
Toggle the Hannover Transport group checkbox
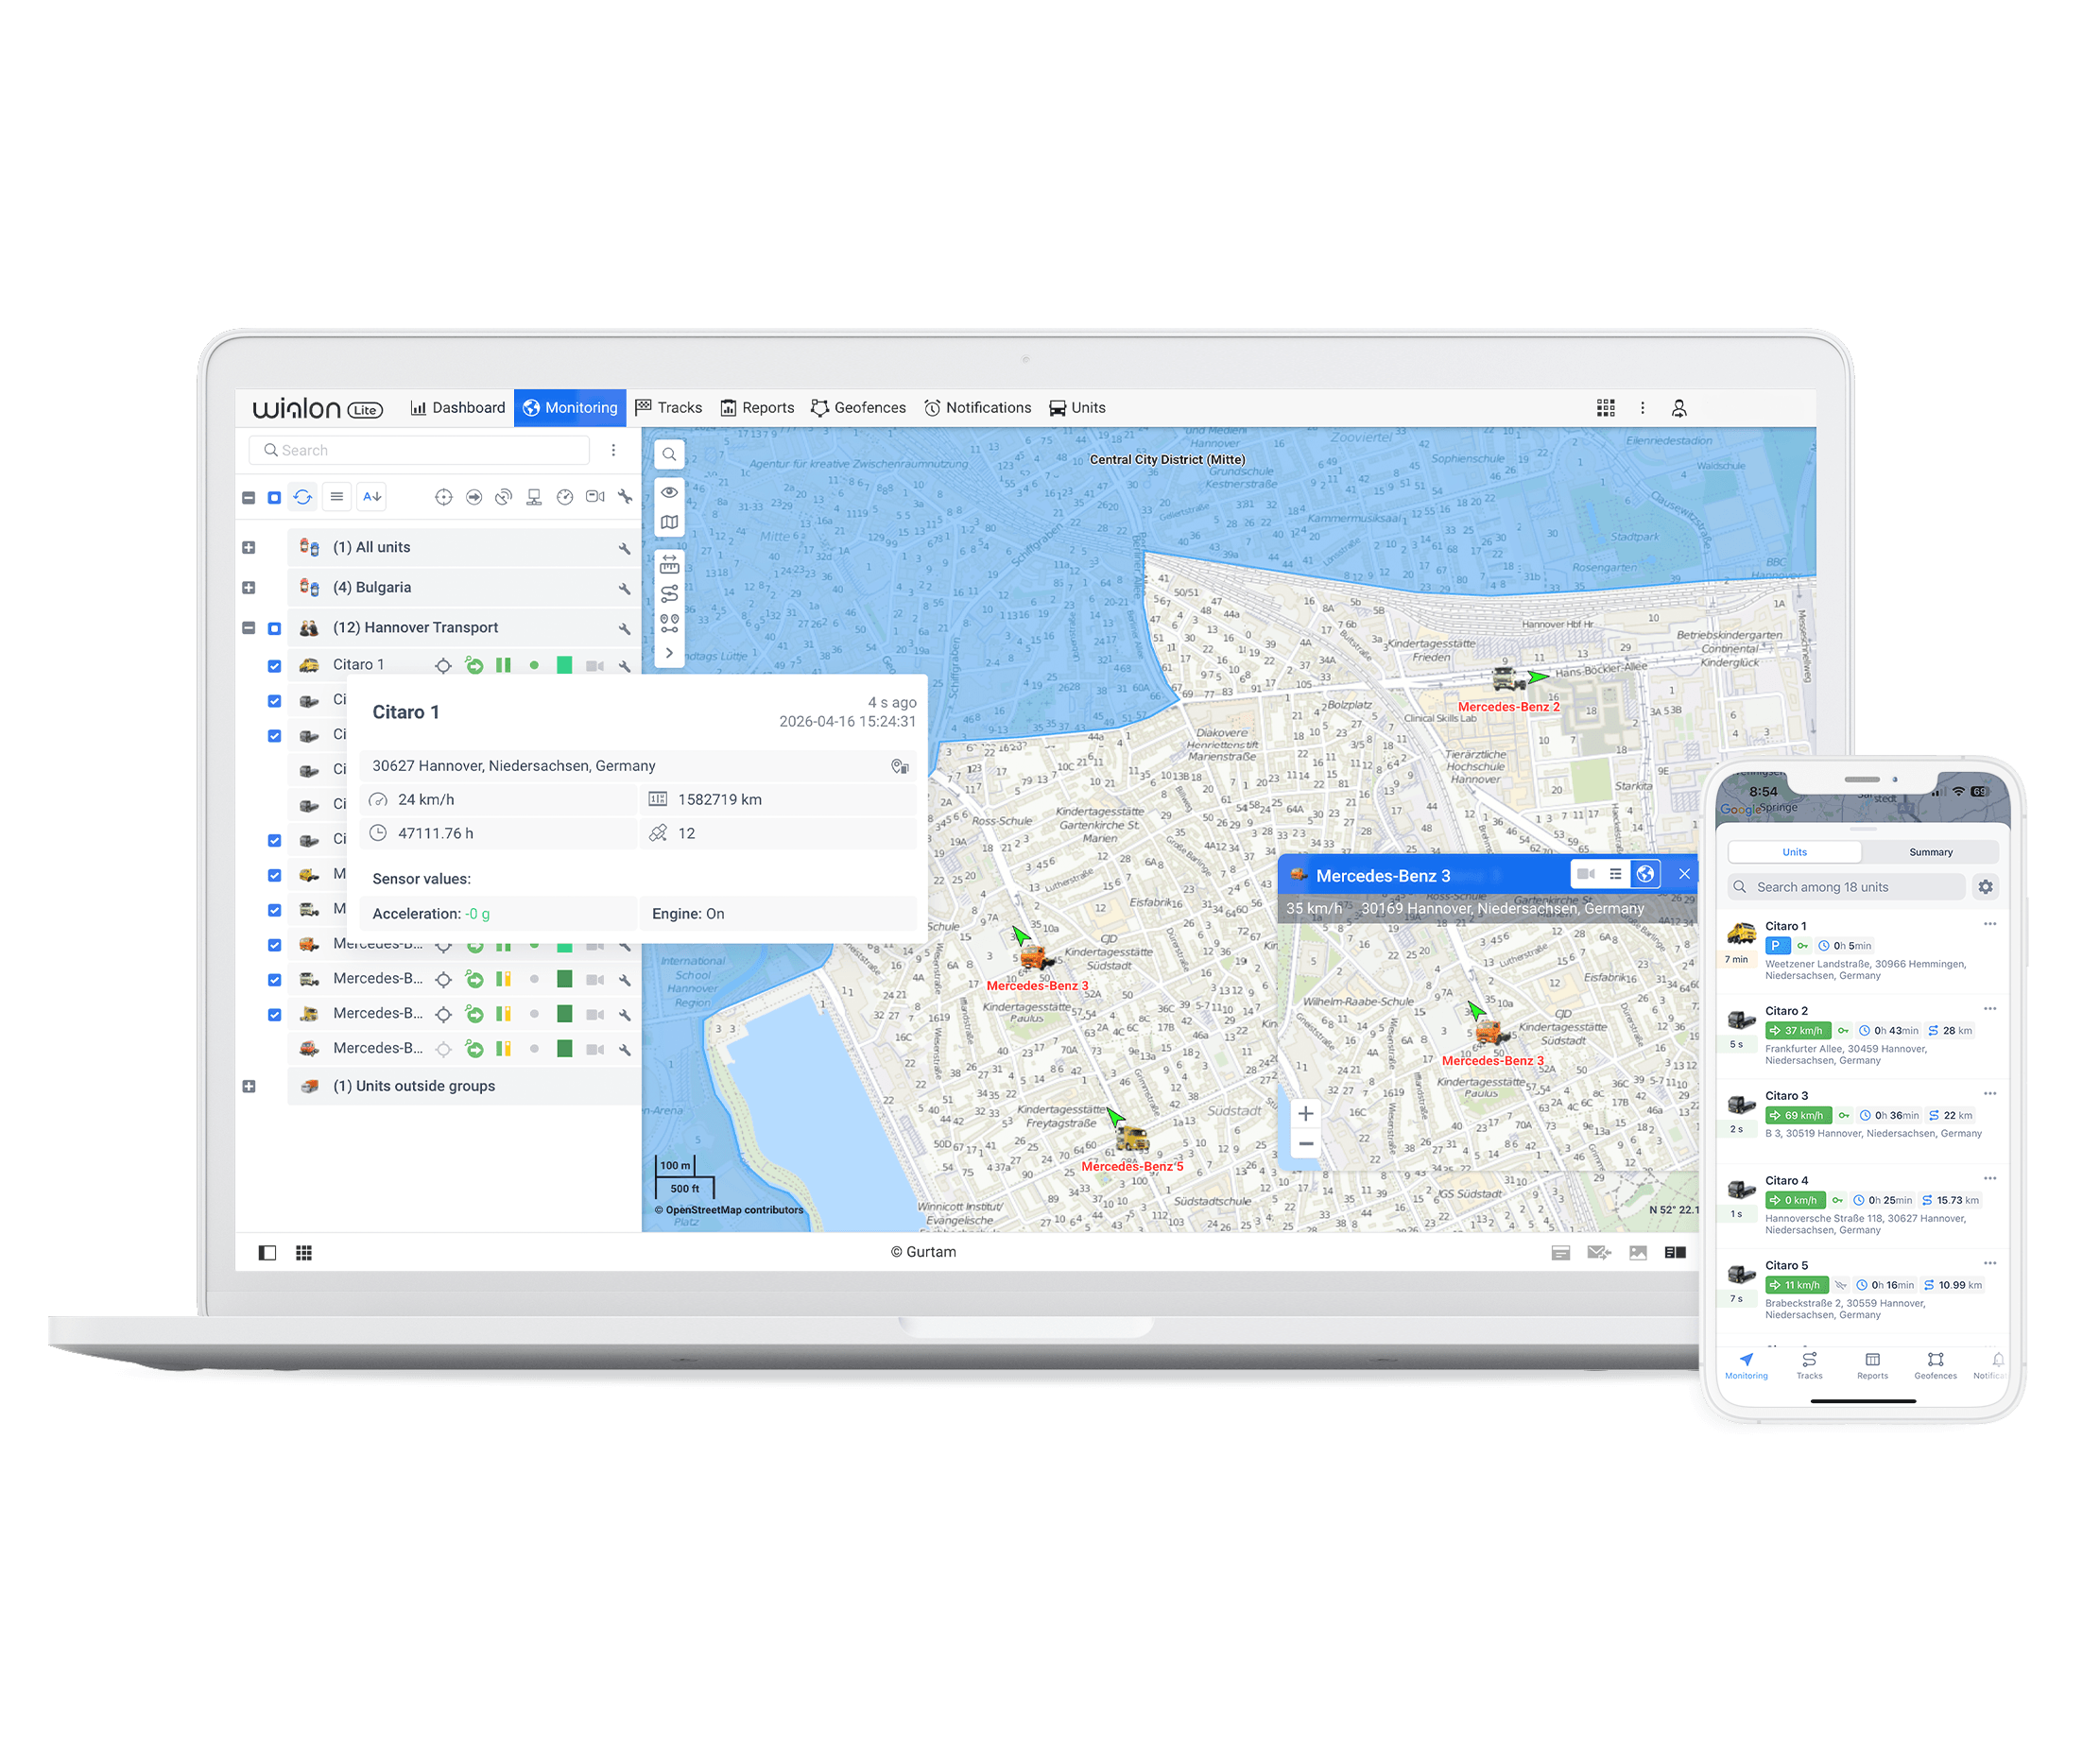275,628
